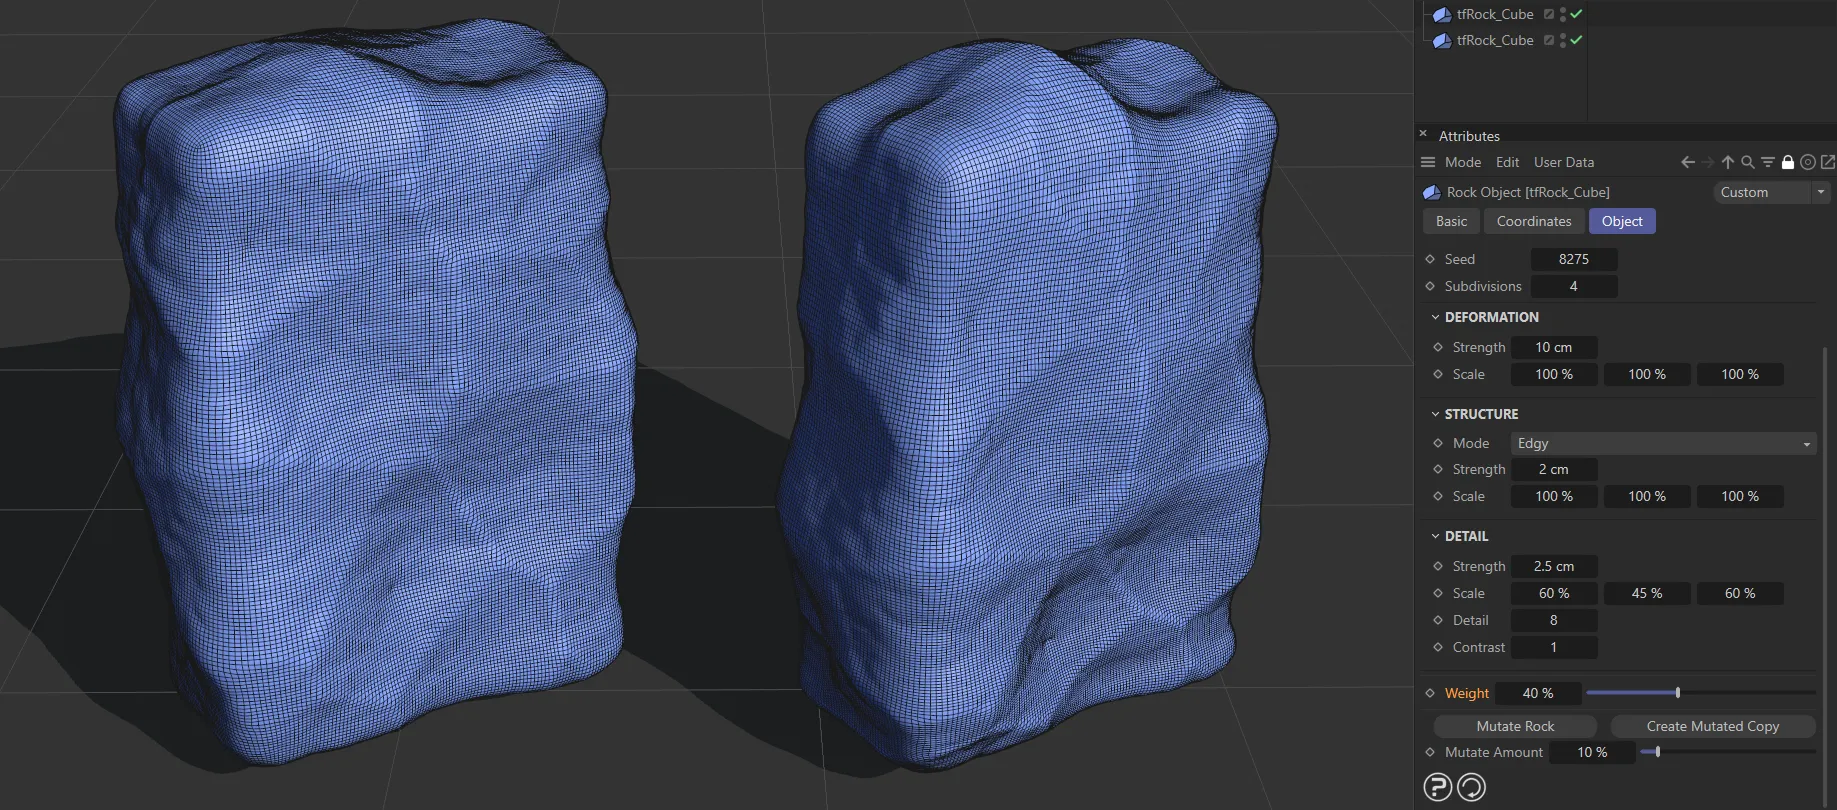Click the up arrow in Attributes header
The image size is (1837, 810).
[x=1728, y=162]
